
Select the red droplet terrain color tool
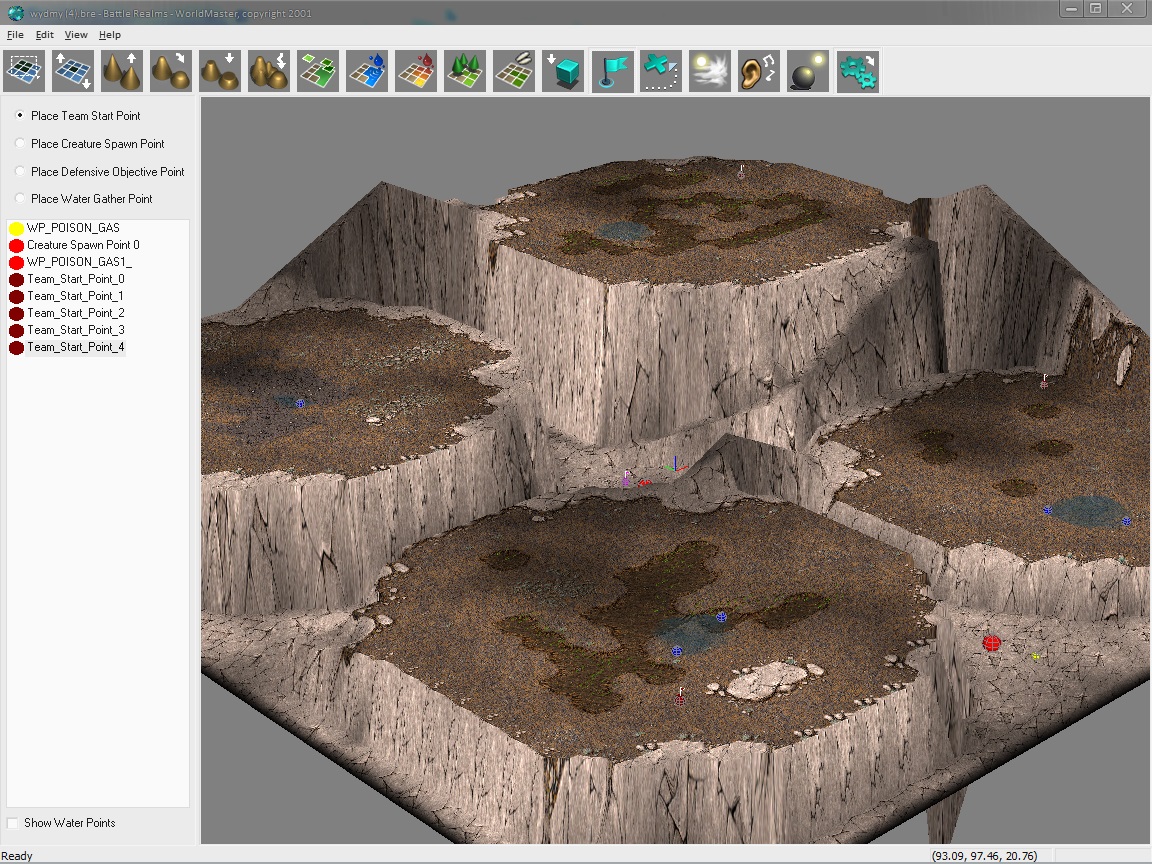(417, 71)
